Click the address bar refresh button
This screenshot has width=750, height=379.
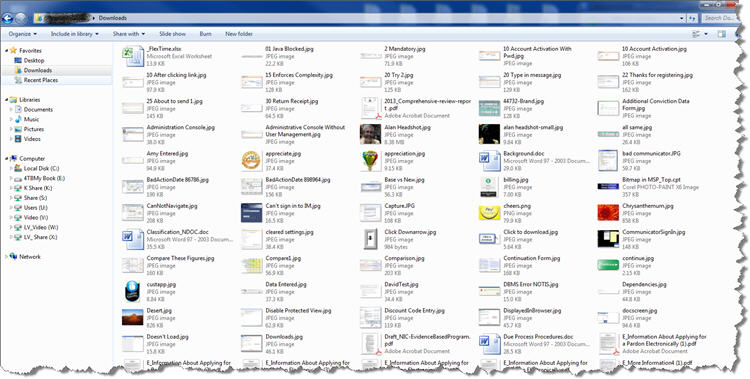692,18
